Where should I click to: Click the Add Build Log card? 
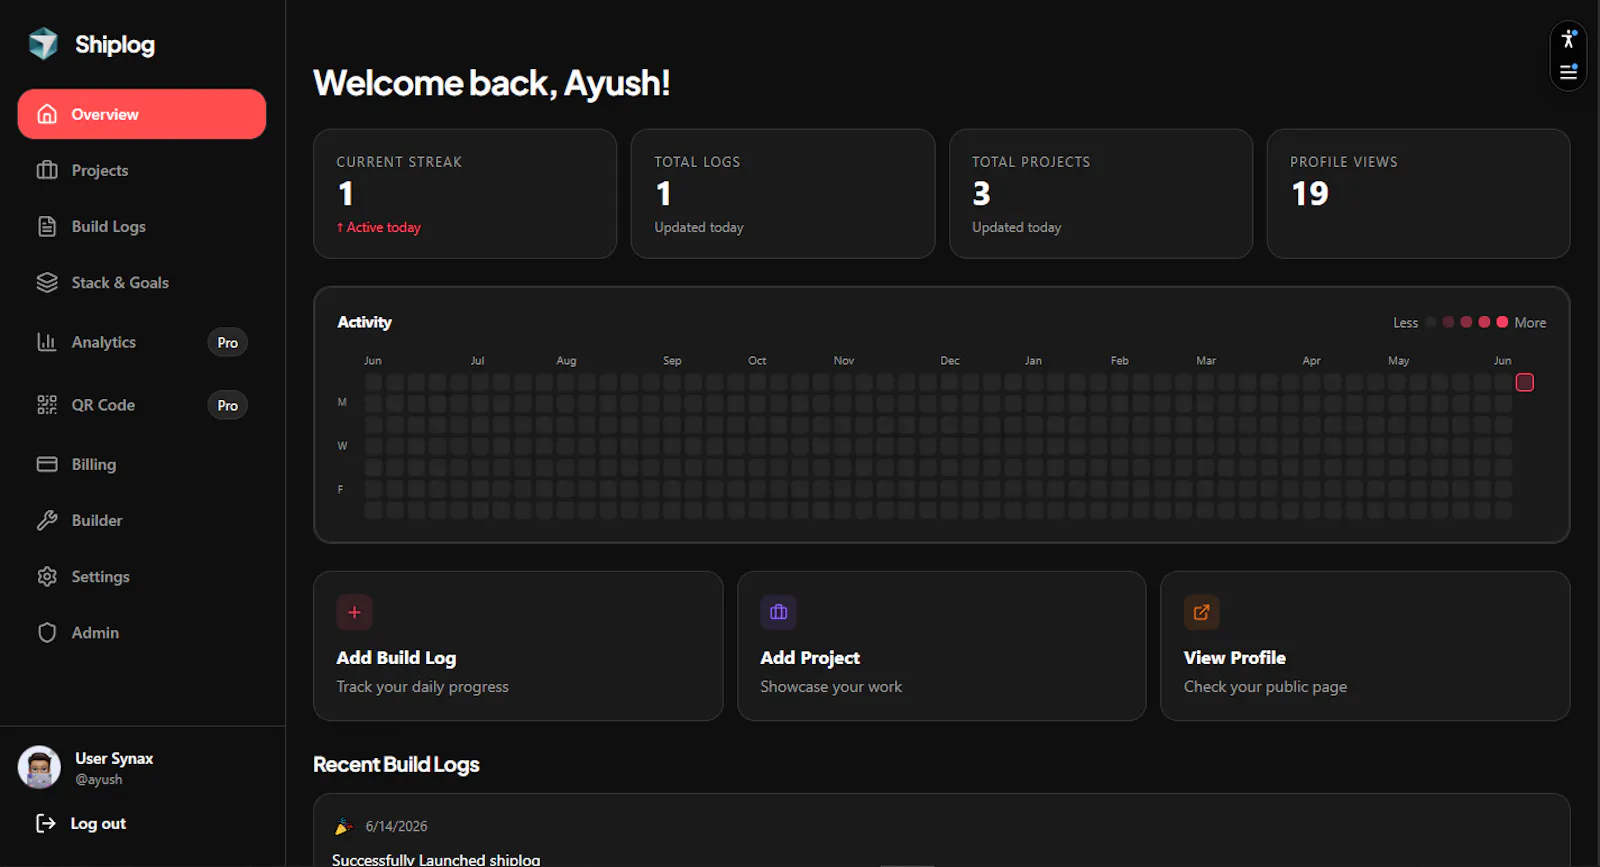coord(518,646)
